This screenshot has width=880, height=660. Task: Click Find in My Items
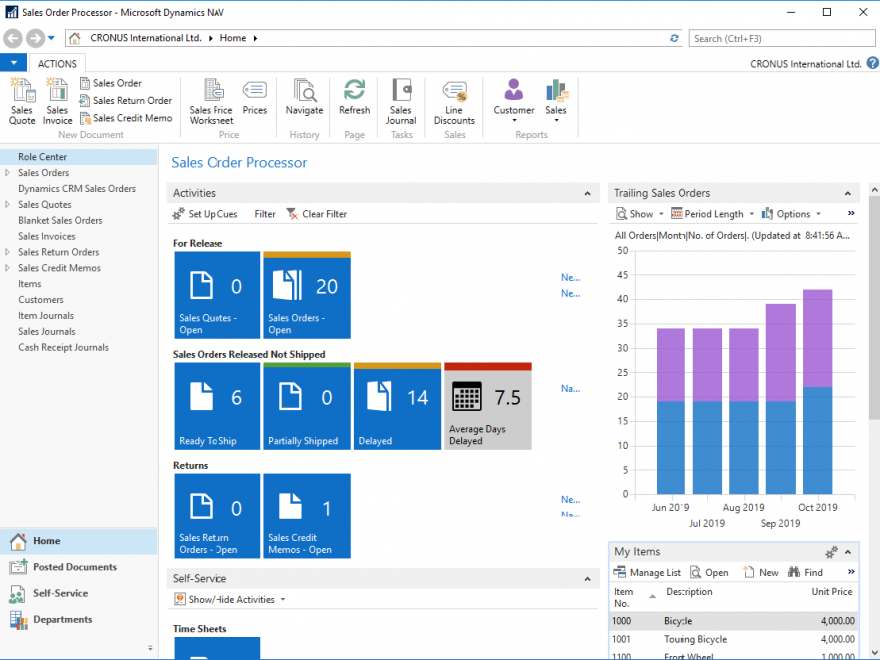[x=805, y=572]
